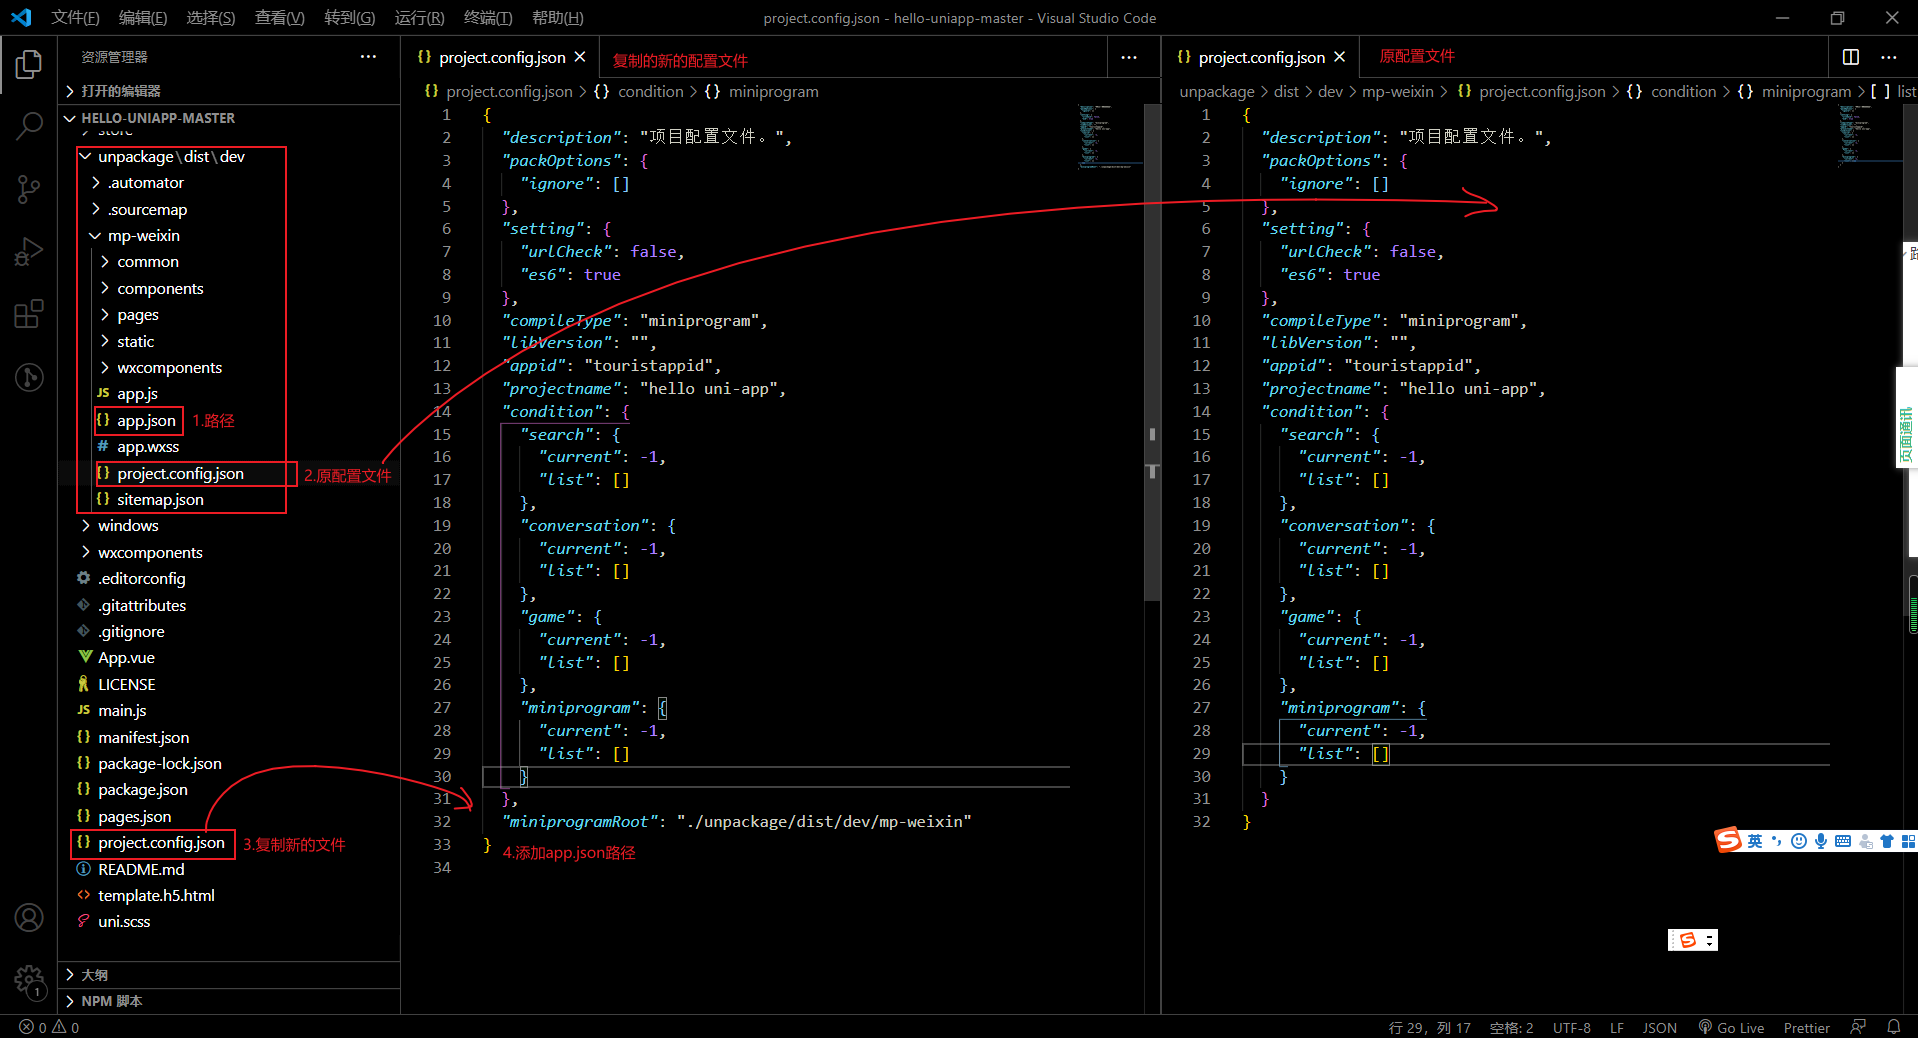
Task: Close the right project.config.json tab
Action: tap(1340, 57)
